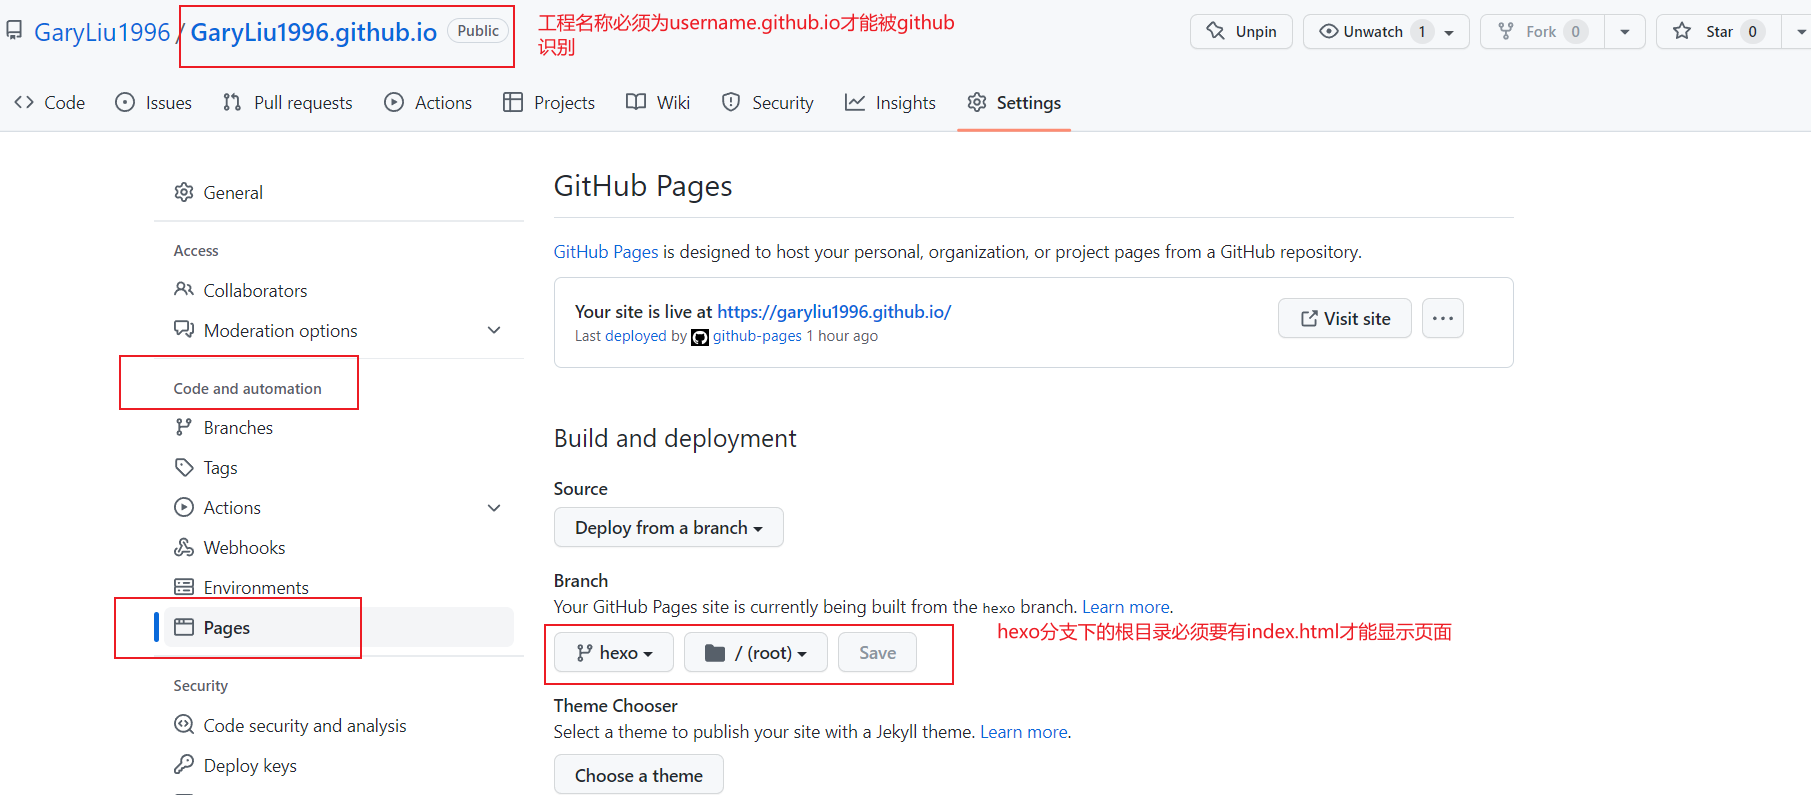Click the Settings gear icon in top navigation
The image size is (1811, 795).
pyautogui.click(x=977, y=102)
